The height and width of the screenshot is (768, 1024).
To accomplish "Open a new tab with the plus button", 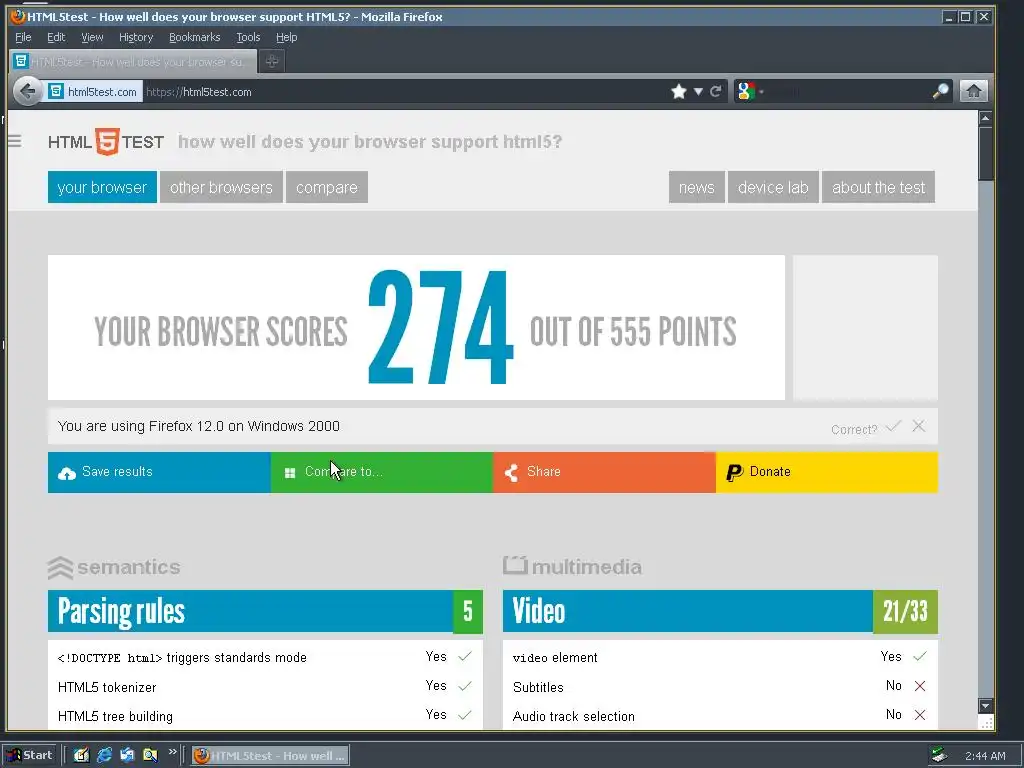I will click(x=272, y=61).
